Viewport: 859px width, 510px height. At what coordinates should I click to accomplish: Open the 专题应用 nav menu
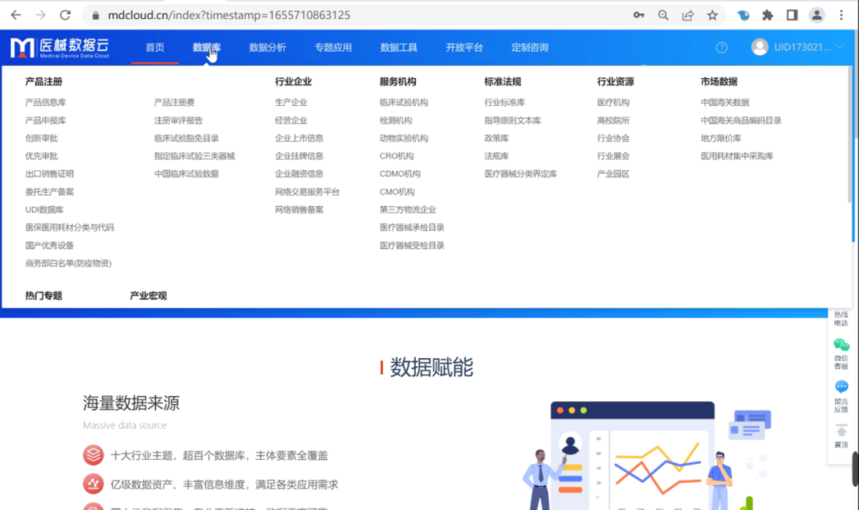[333, 48]
